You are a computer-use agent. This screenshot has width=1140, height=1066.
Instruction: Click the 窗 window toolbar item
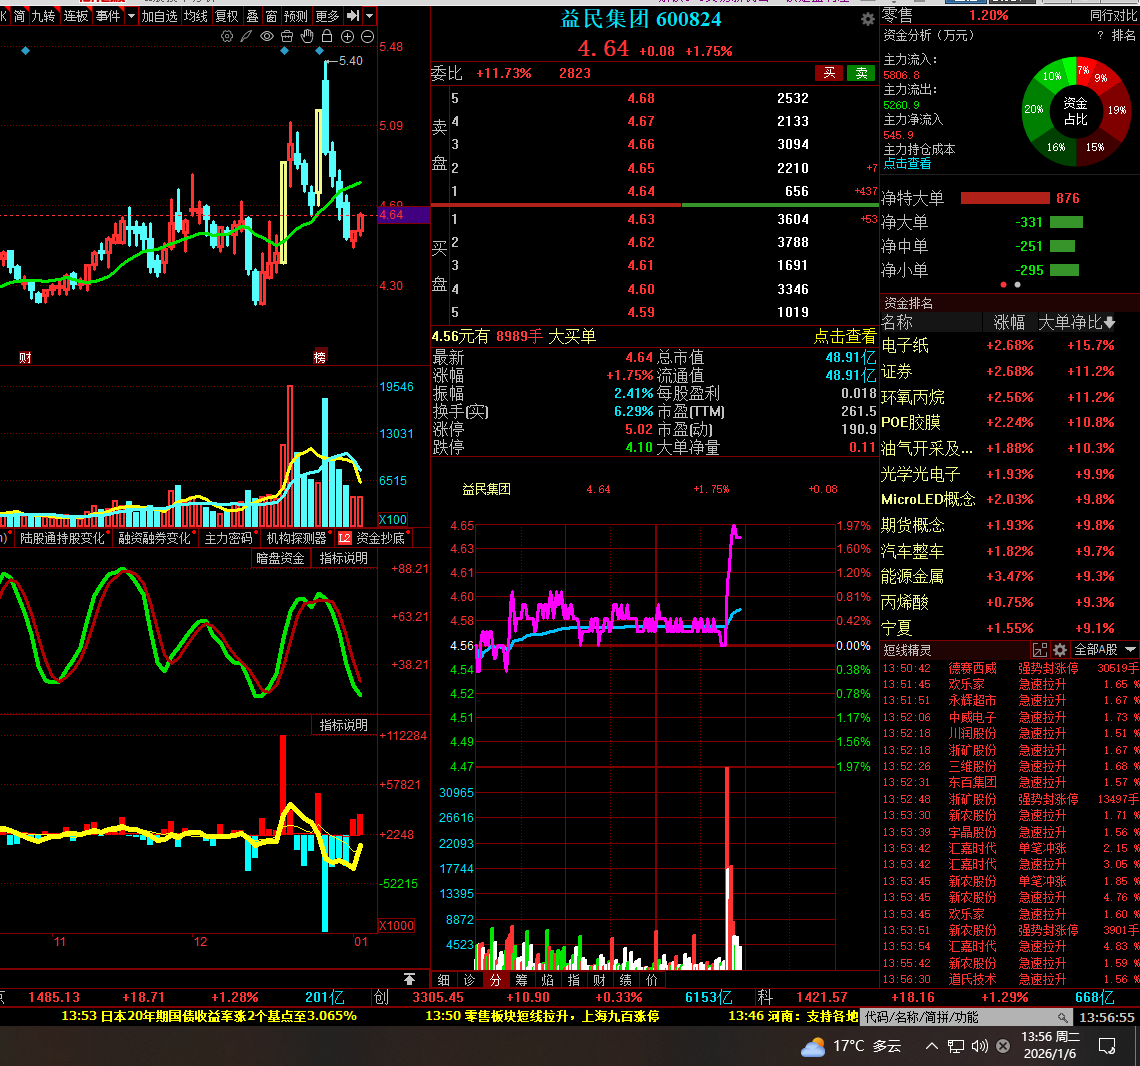point(271,16)
